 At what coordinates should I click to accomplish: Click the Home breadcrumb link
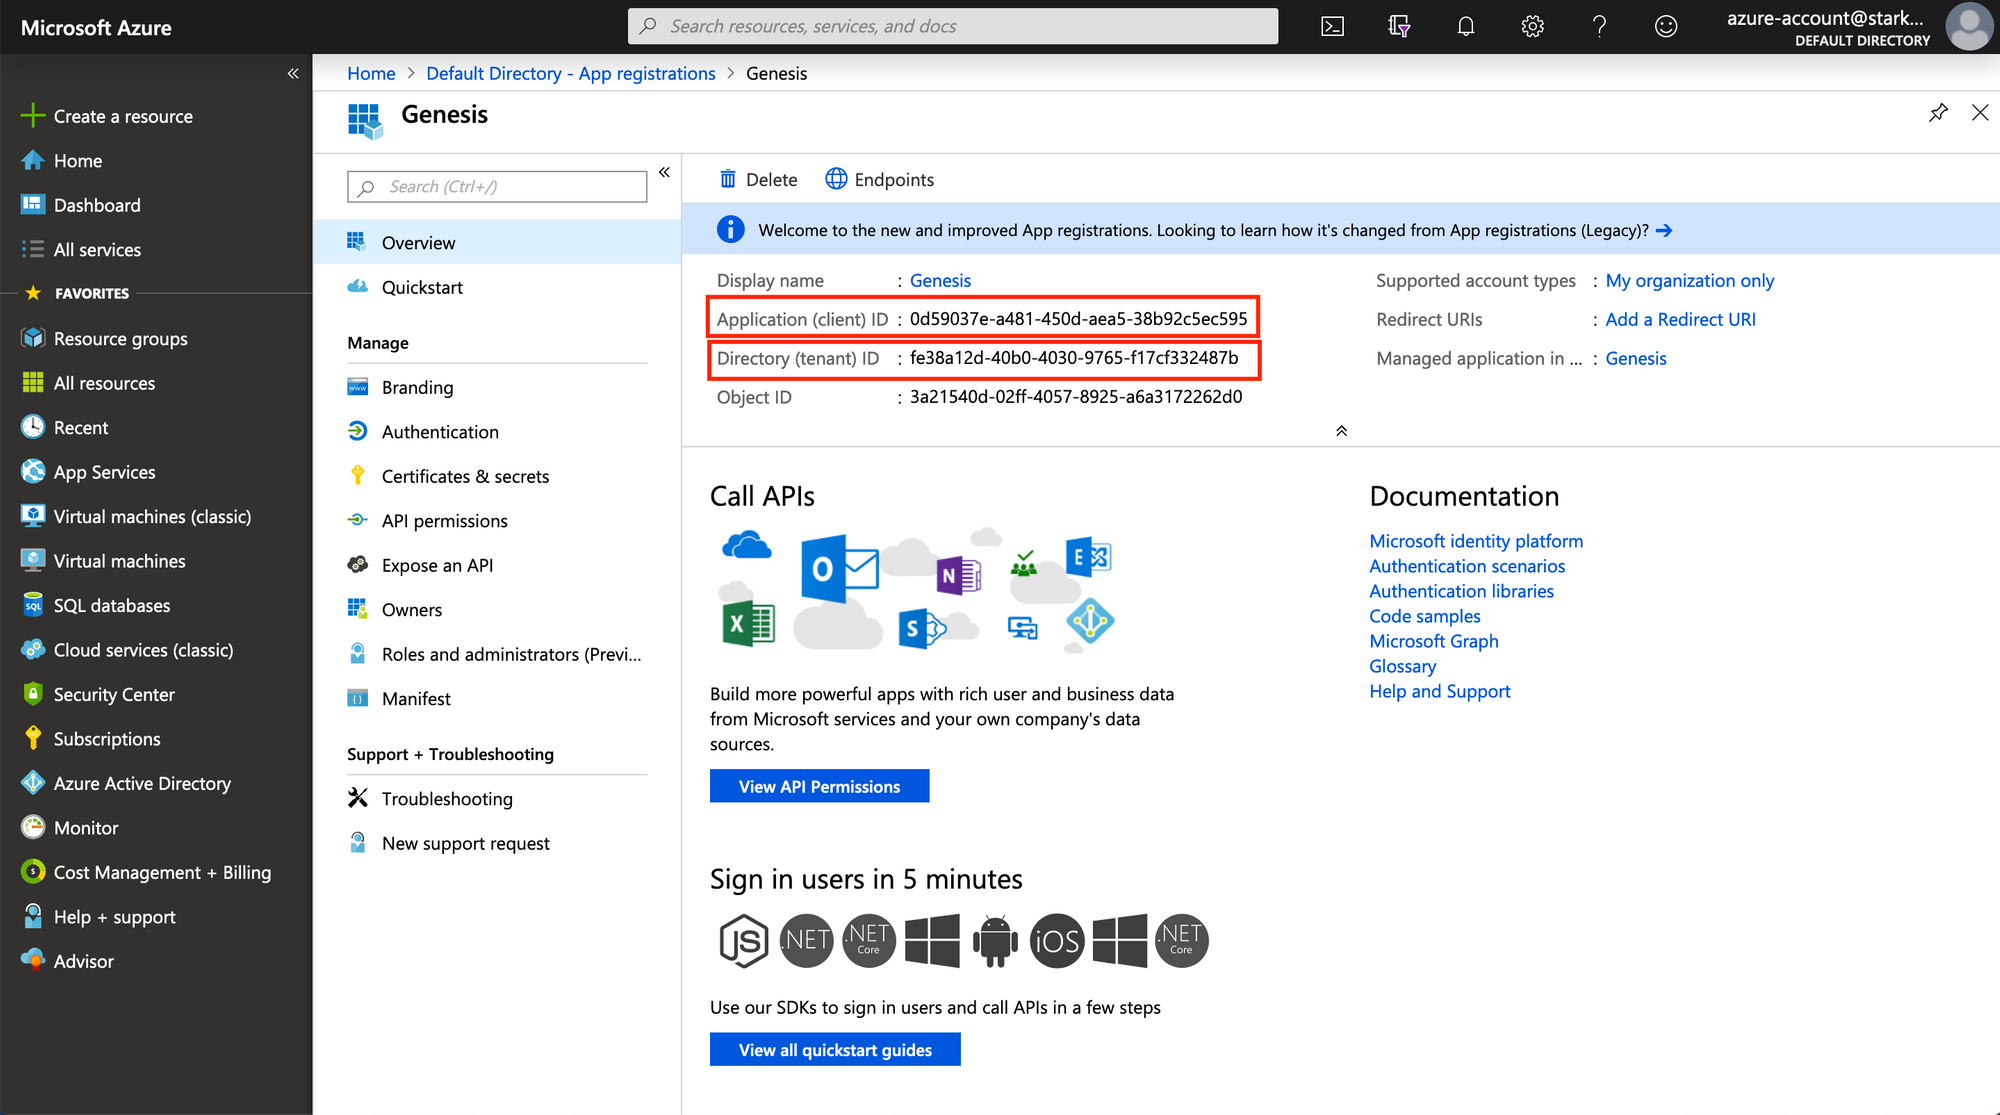371,73
